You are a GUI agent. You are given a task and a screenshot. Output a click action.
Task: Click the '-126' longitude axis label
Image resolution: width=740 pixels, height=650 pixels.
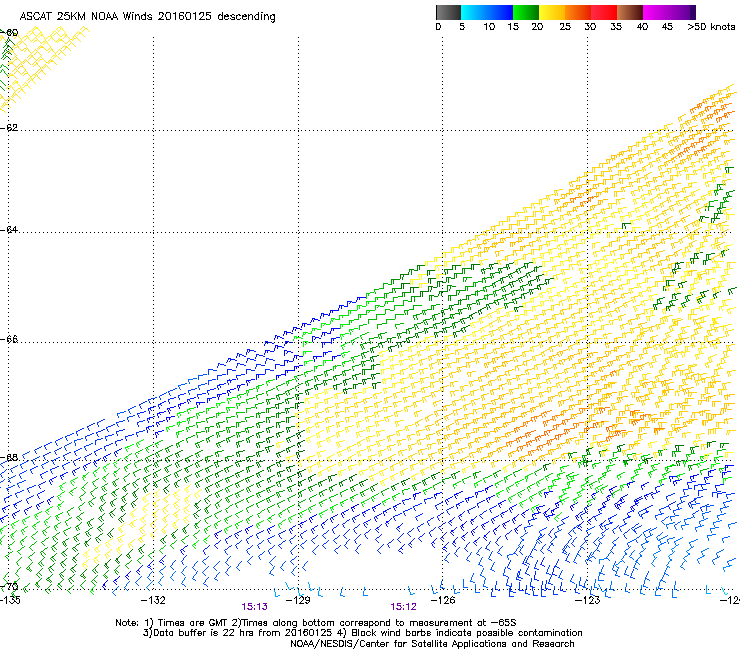click(443, 600)
